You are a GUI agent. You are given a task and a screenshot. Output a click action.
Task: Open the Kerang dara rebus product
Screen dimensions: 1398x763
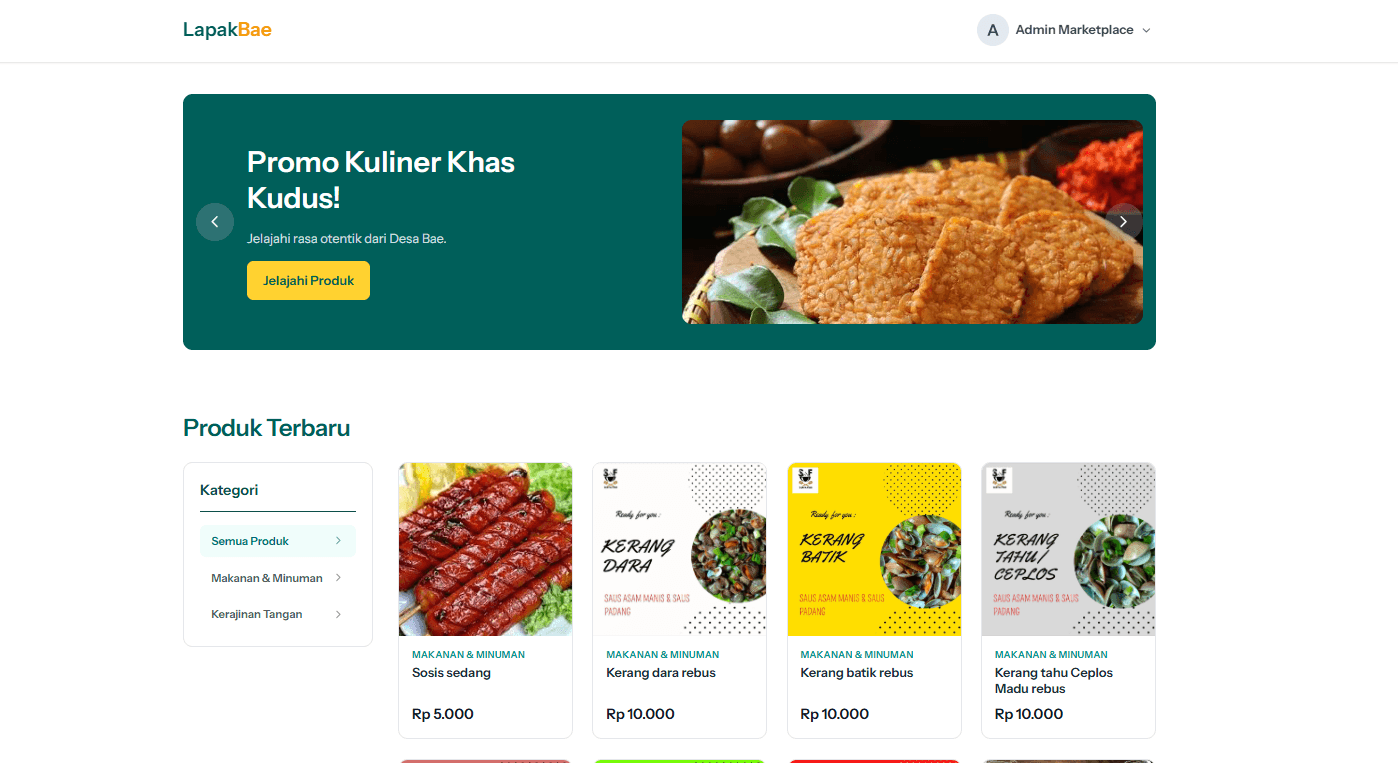click(x=662, y=672)
